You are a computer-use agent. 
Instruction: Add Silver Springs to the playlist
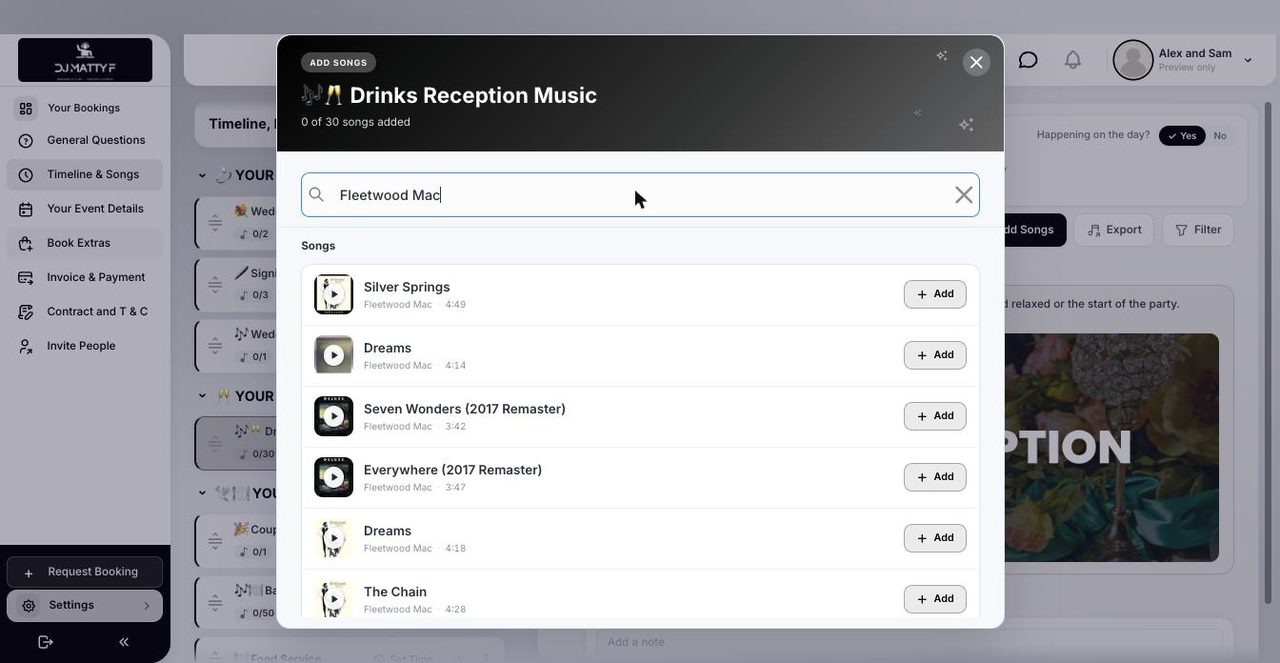935,294
